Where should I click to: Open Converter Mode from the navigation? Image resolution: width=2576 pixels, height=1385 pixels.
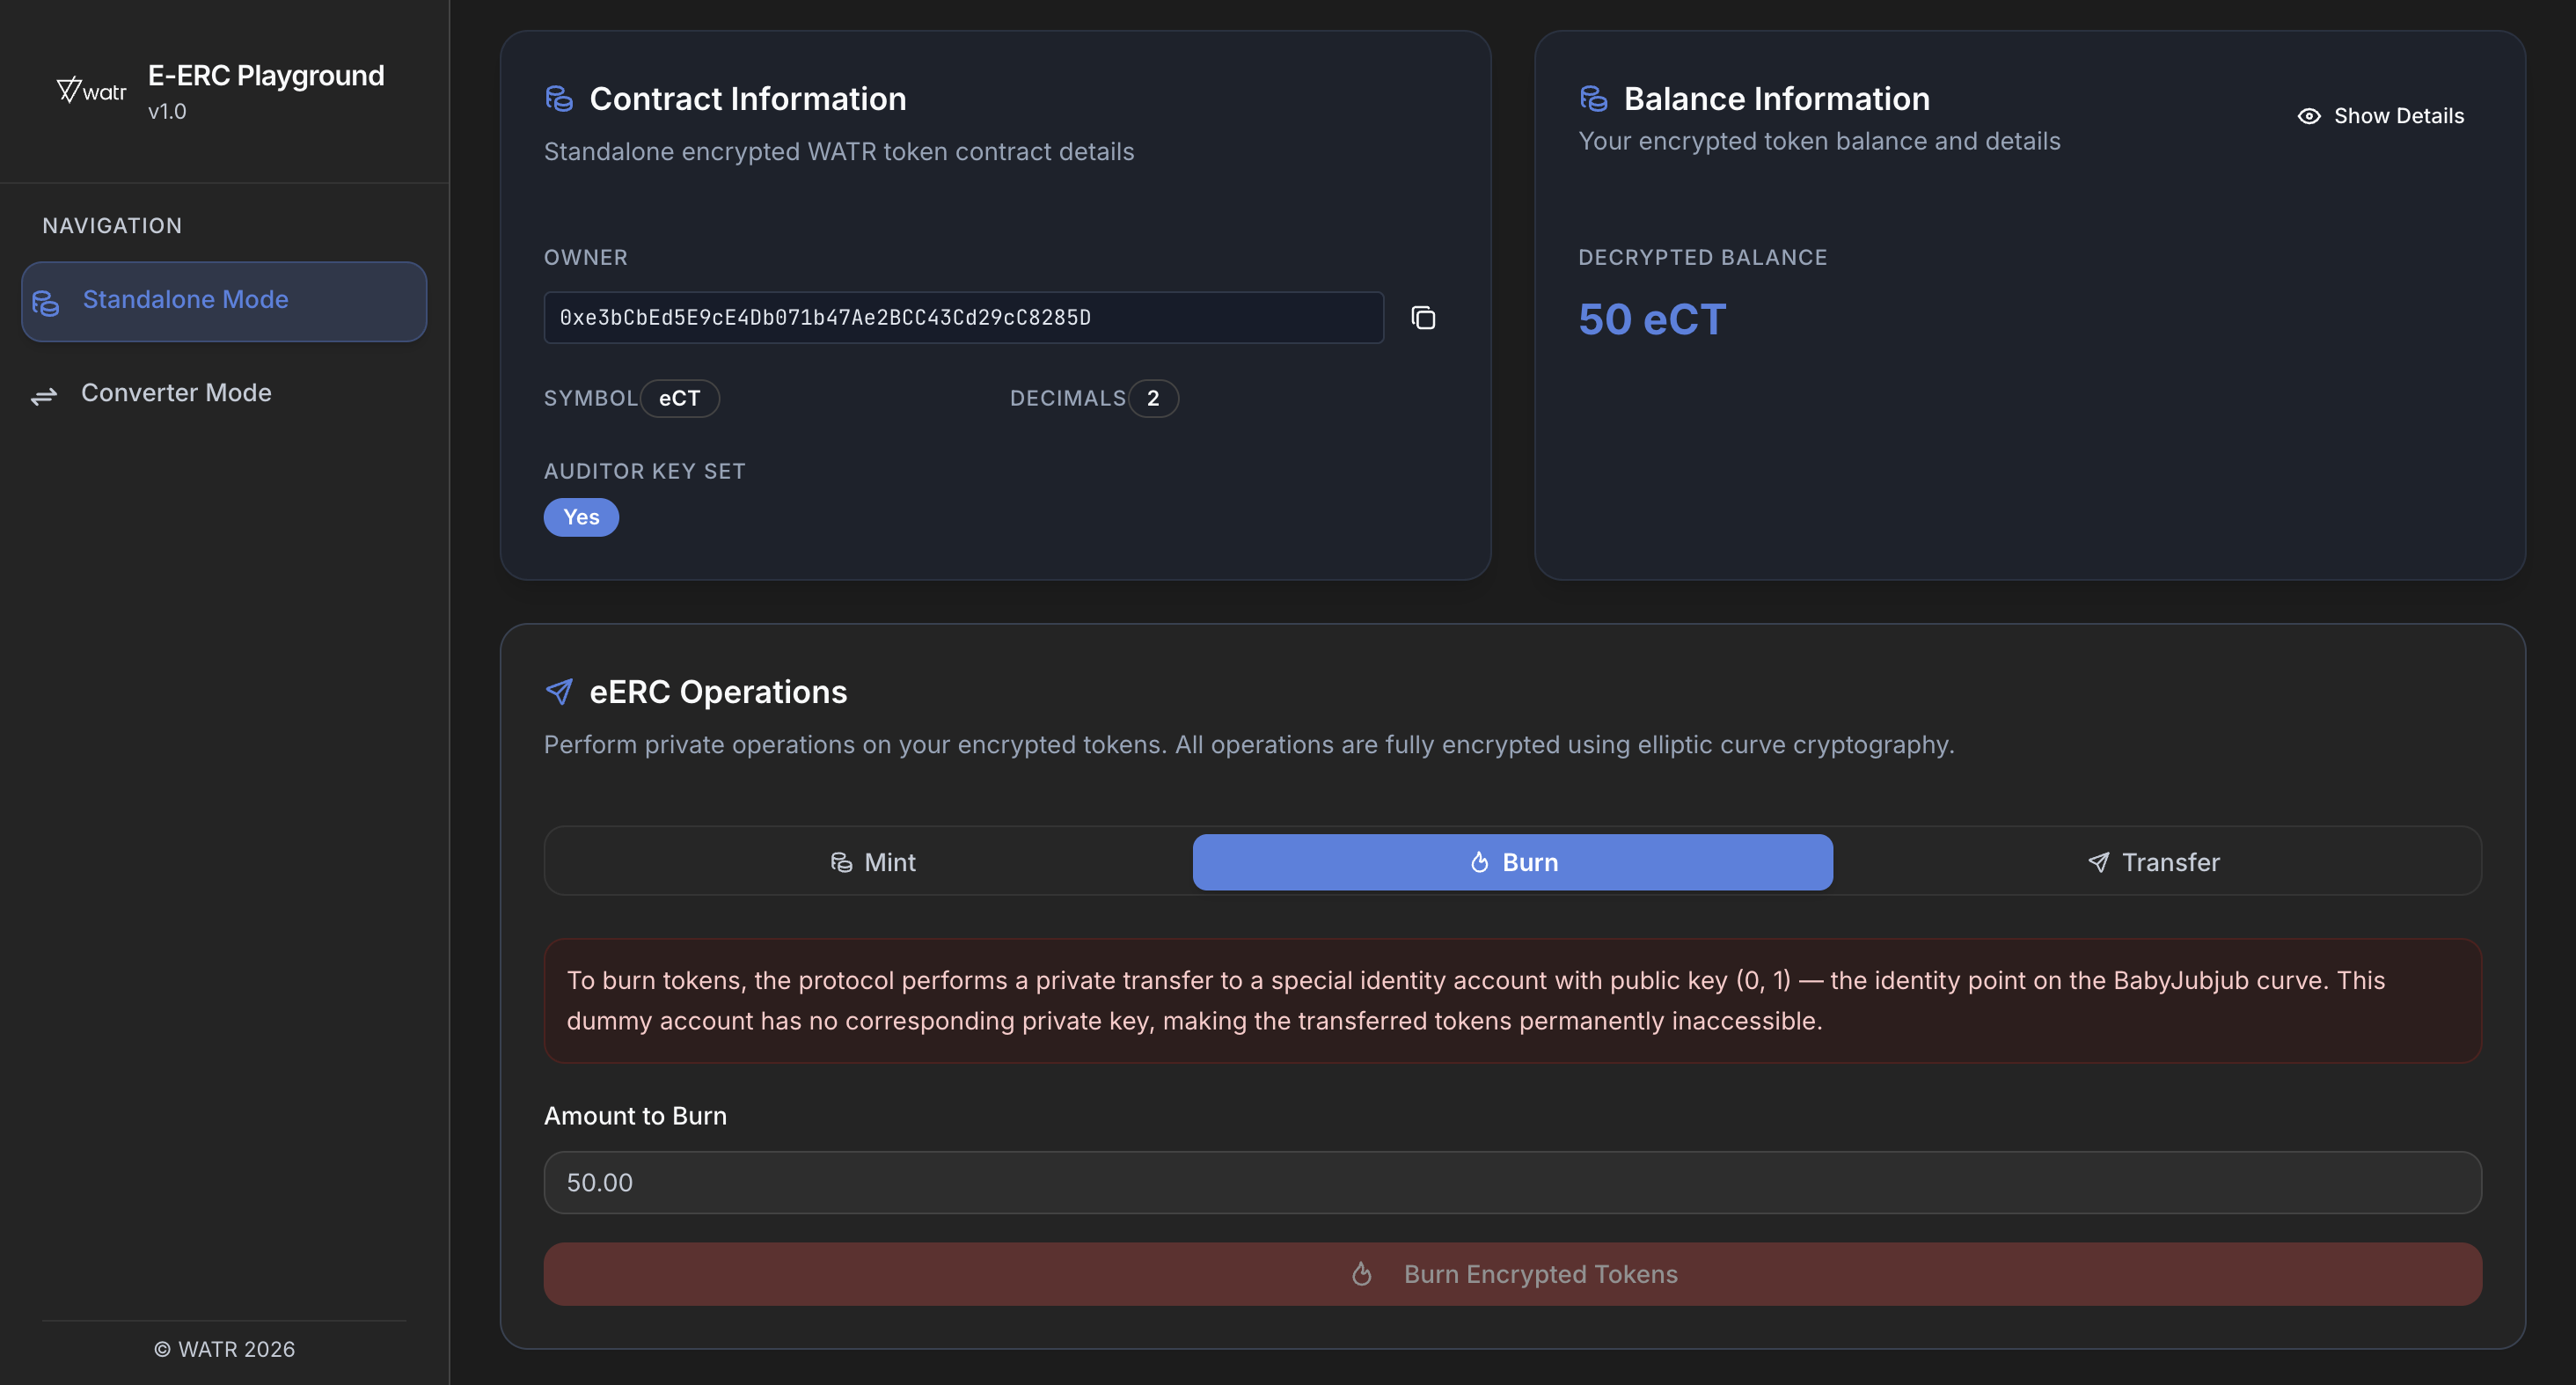[176, 393]
